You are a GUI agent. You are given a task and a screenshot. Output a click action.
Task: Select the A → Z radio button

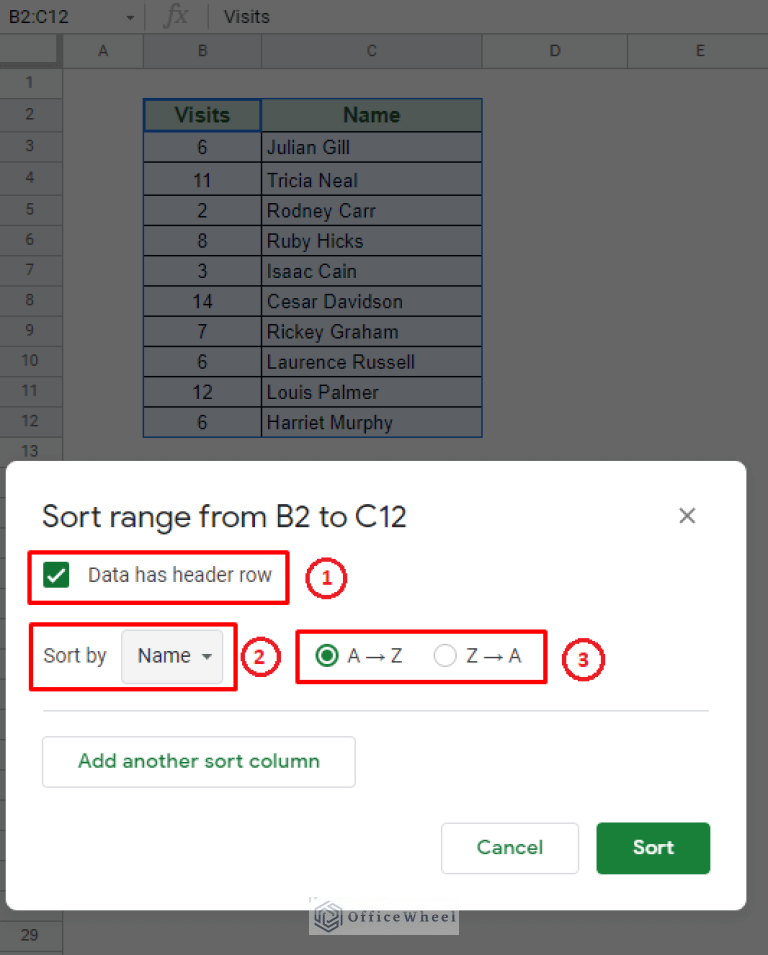pyautogui.click(x=327, y=657)
